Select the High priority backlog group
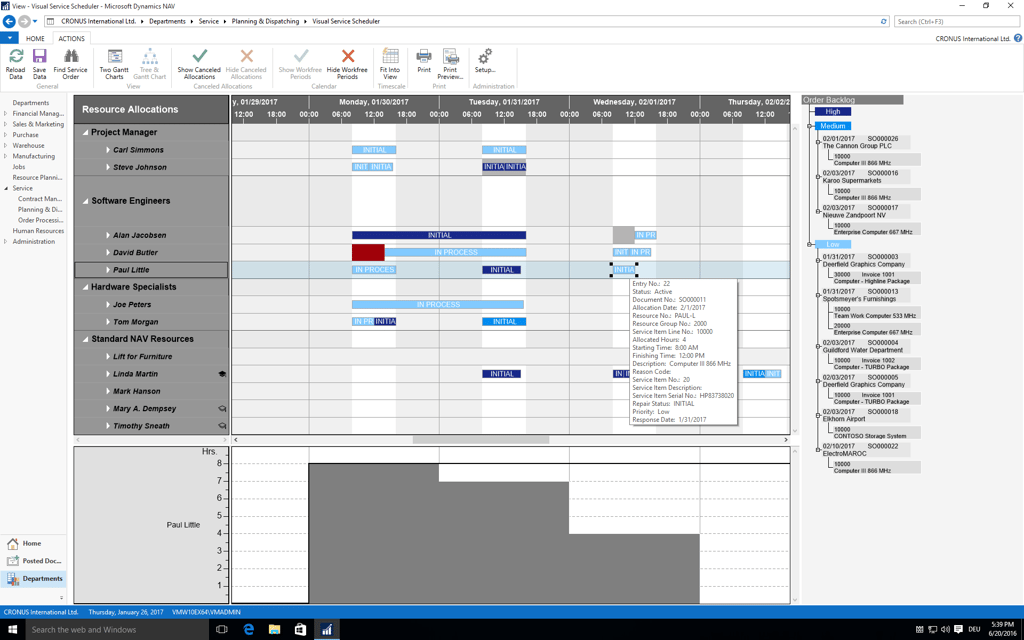This screenshot has width=1024, height=640. tap(833, 112)
